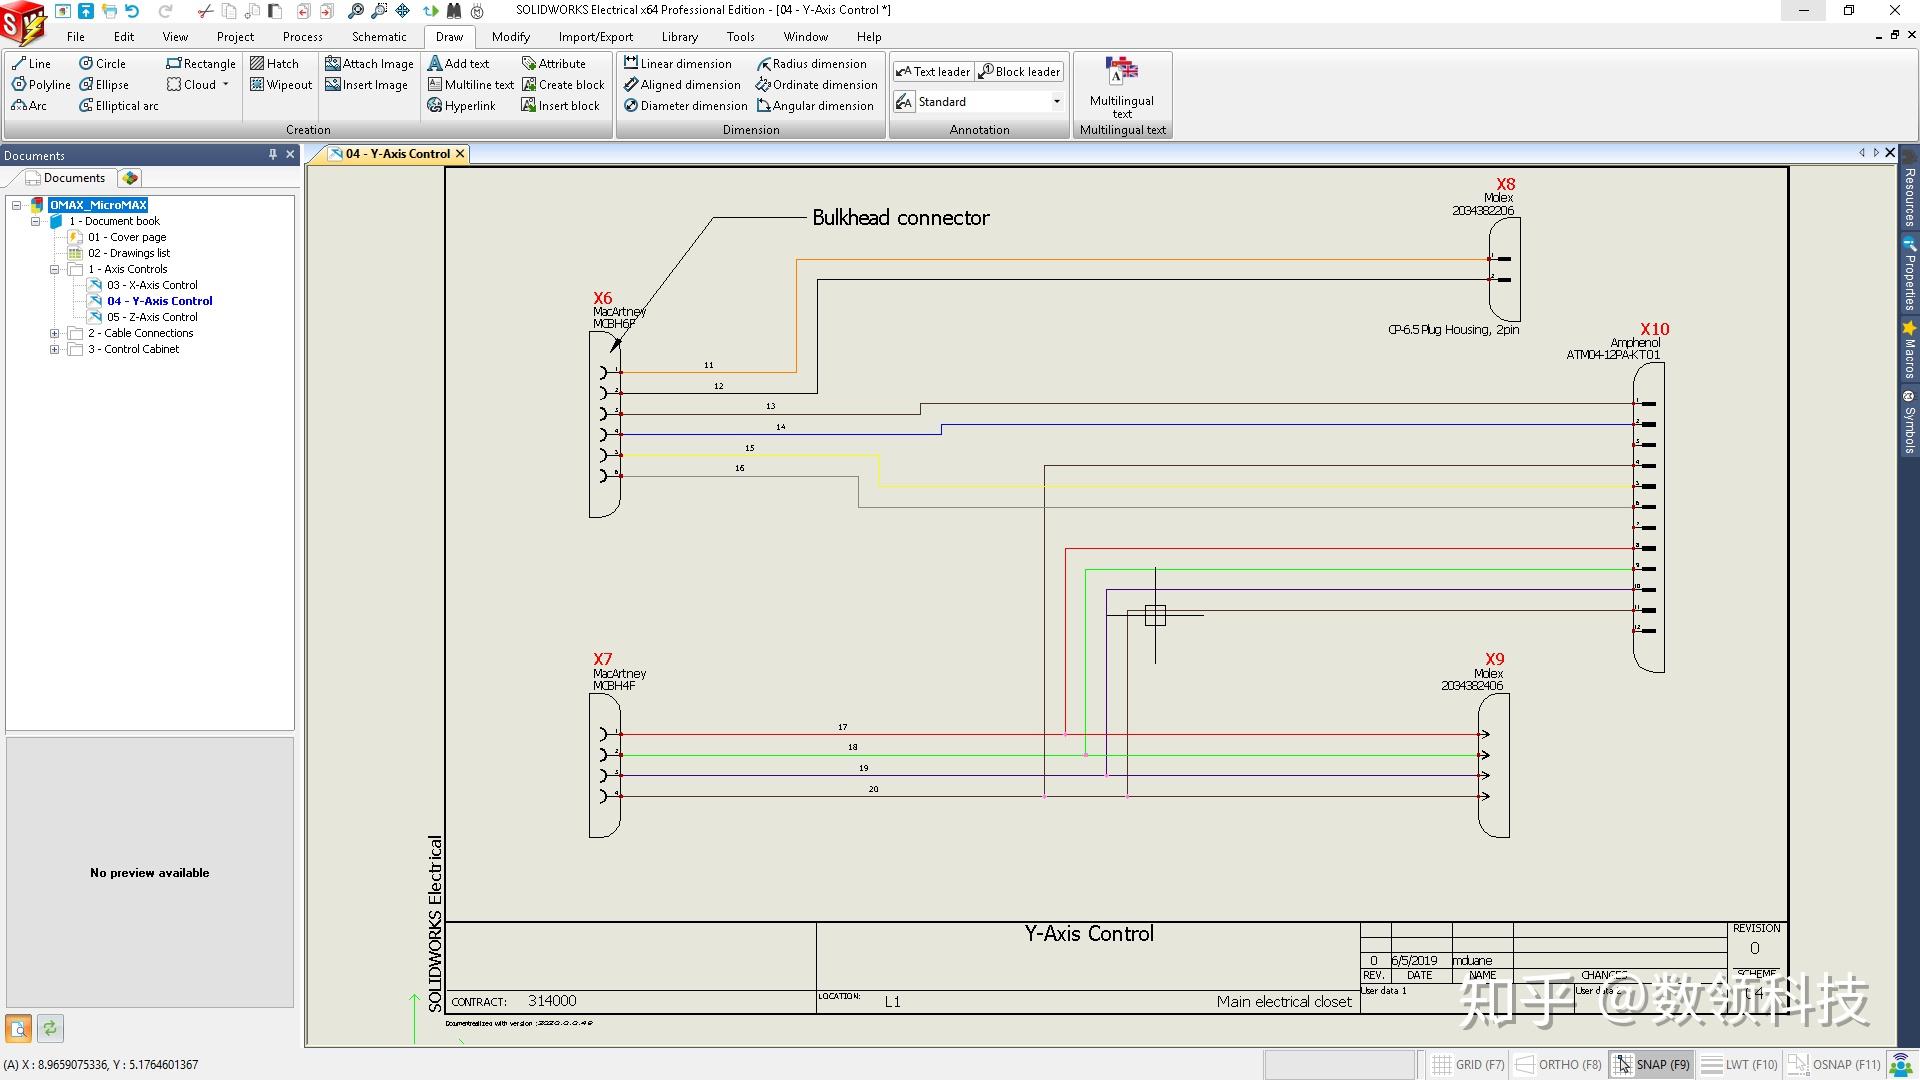Switch to the Schematic ribbon tab
Screen dimensions: 1920x1080
[x=378, y=36]
